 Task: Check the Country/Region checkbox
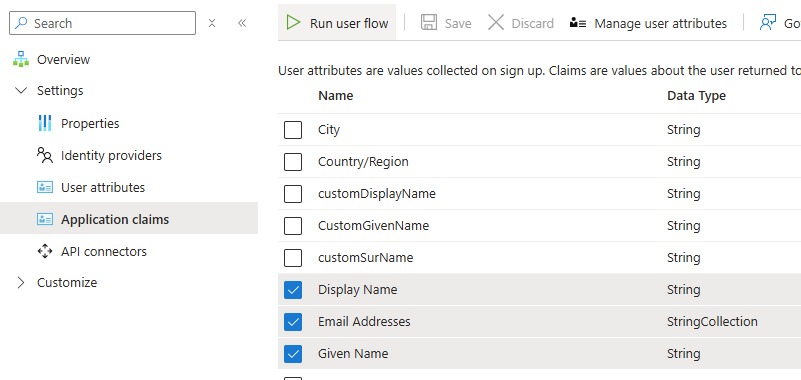click(x=293, y=162)
